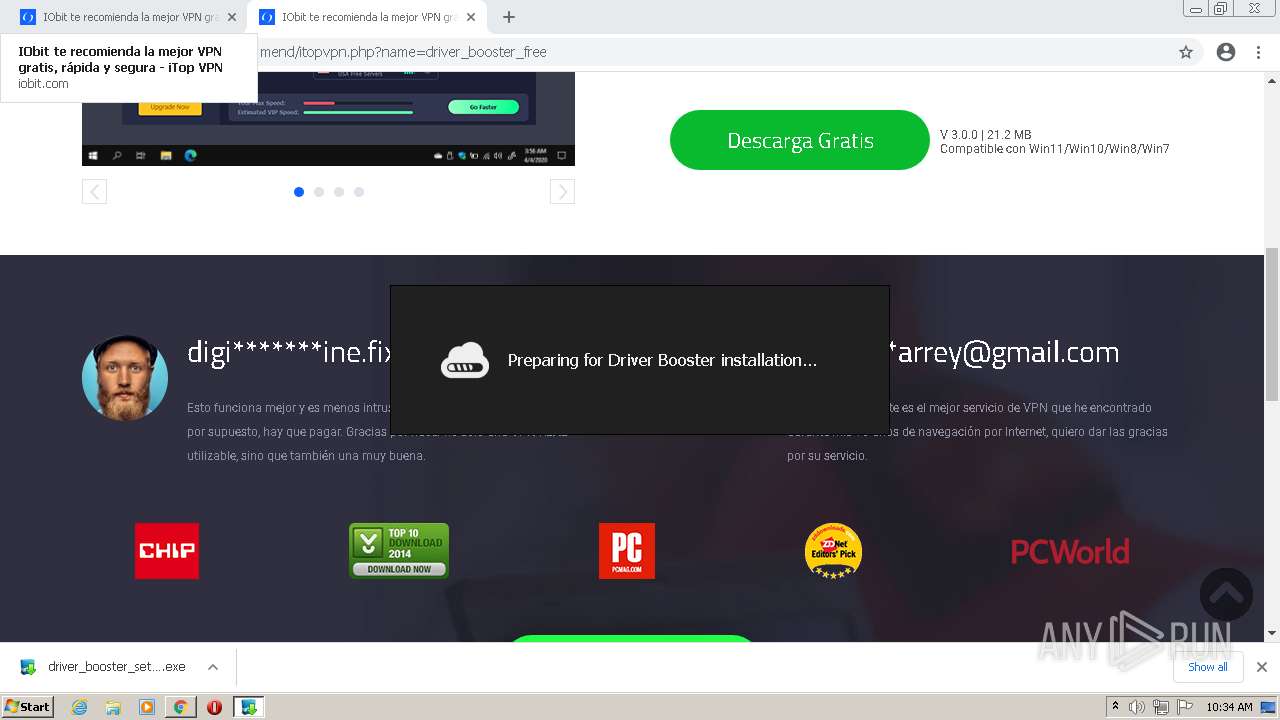Switch to the first IObit tab

(x=127, y=17)
